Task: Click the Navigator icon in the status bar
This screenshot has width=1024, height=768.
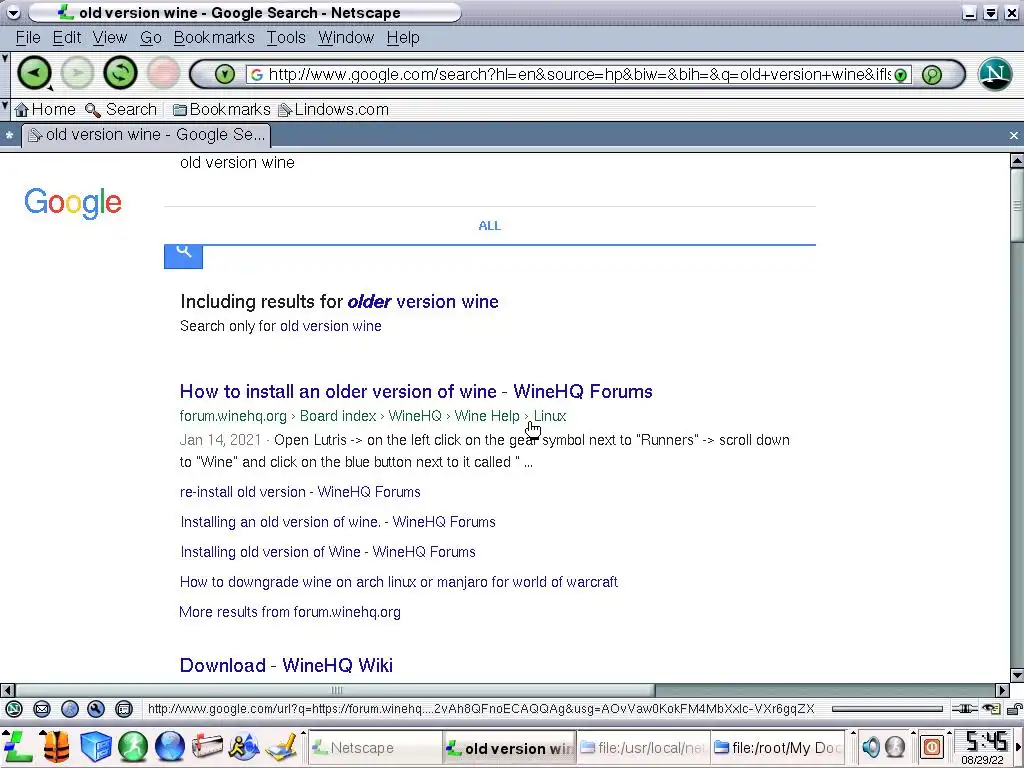Action: [x=14, y=709]
